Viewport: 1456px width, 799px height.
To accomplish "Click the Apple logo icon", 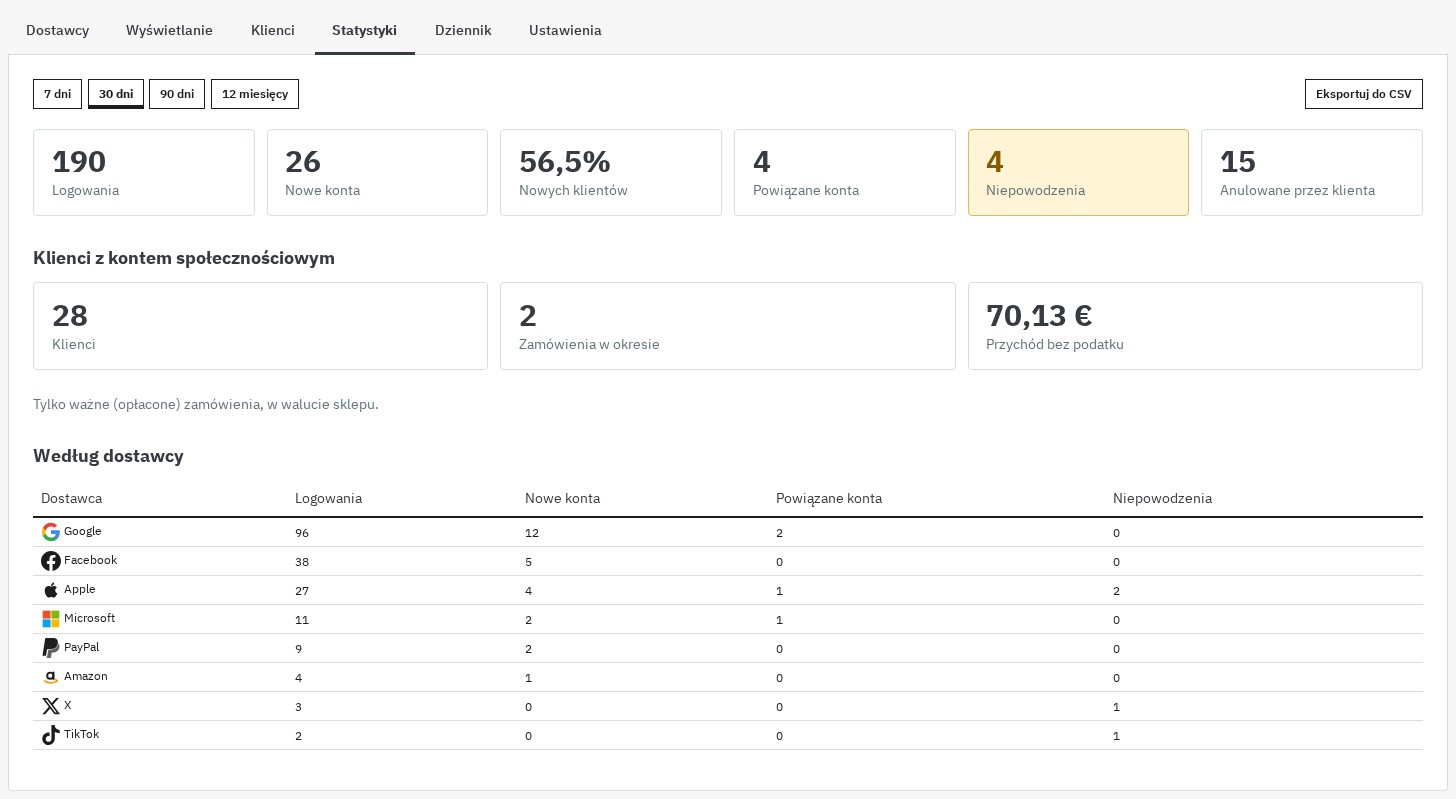I will click(51, 590).
